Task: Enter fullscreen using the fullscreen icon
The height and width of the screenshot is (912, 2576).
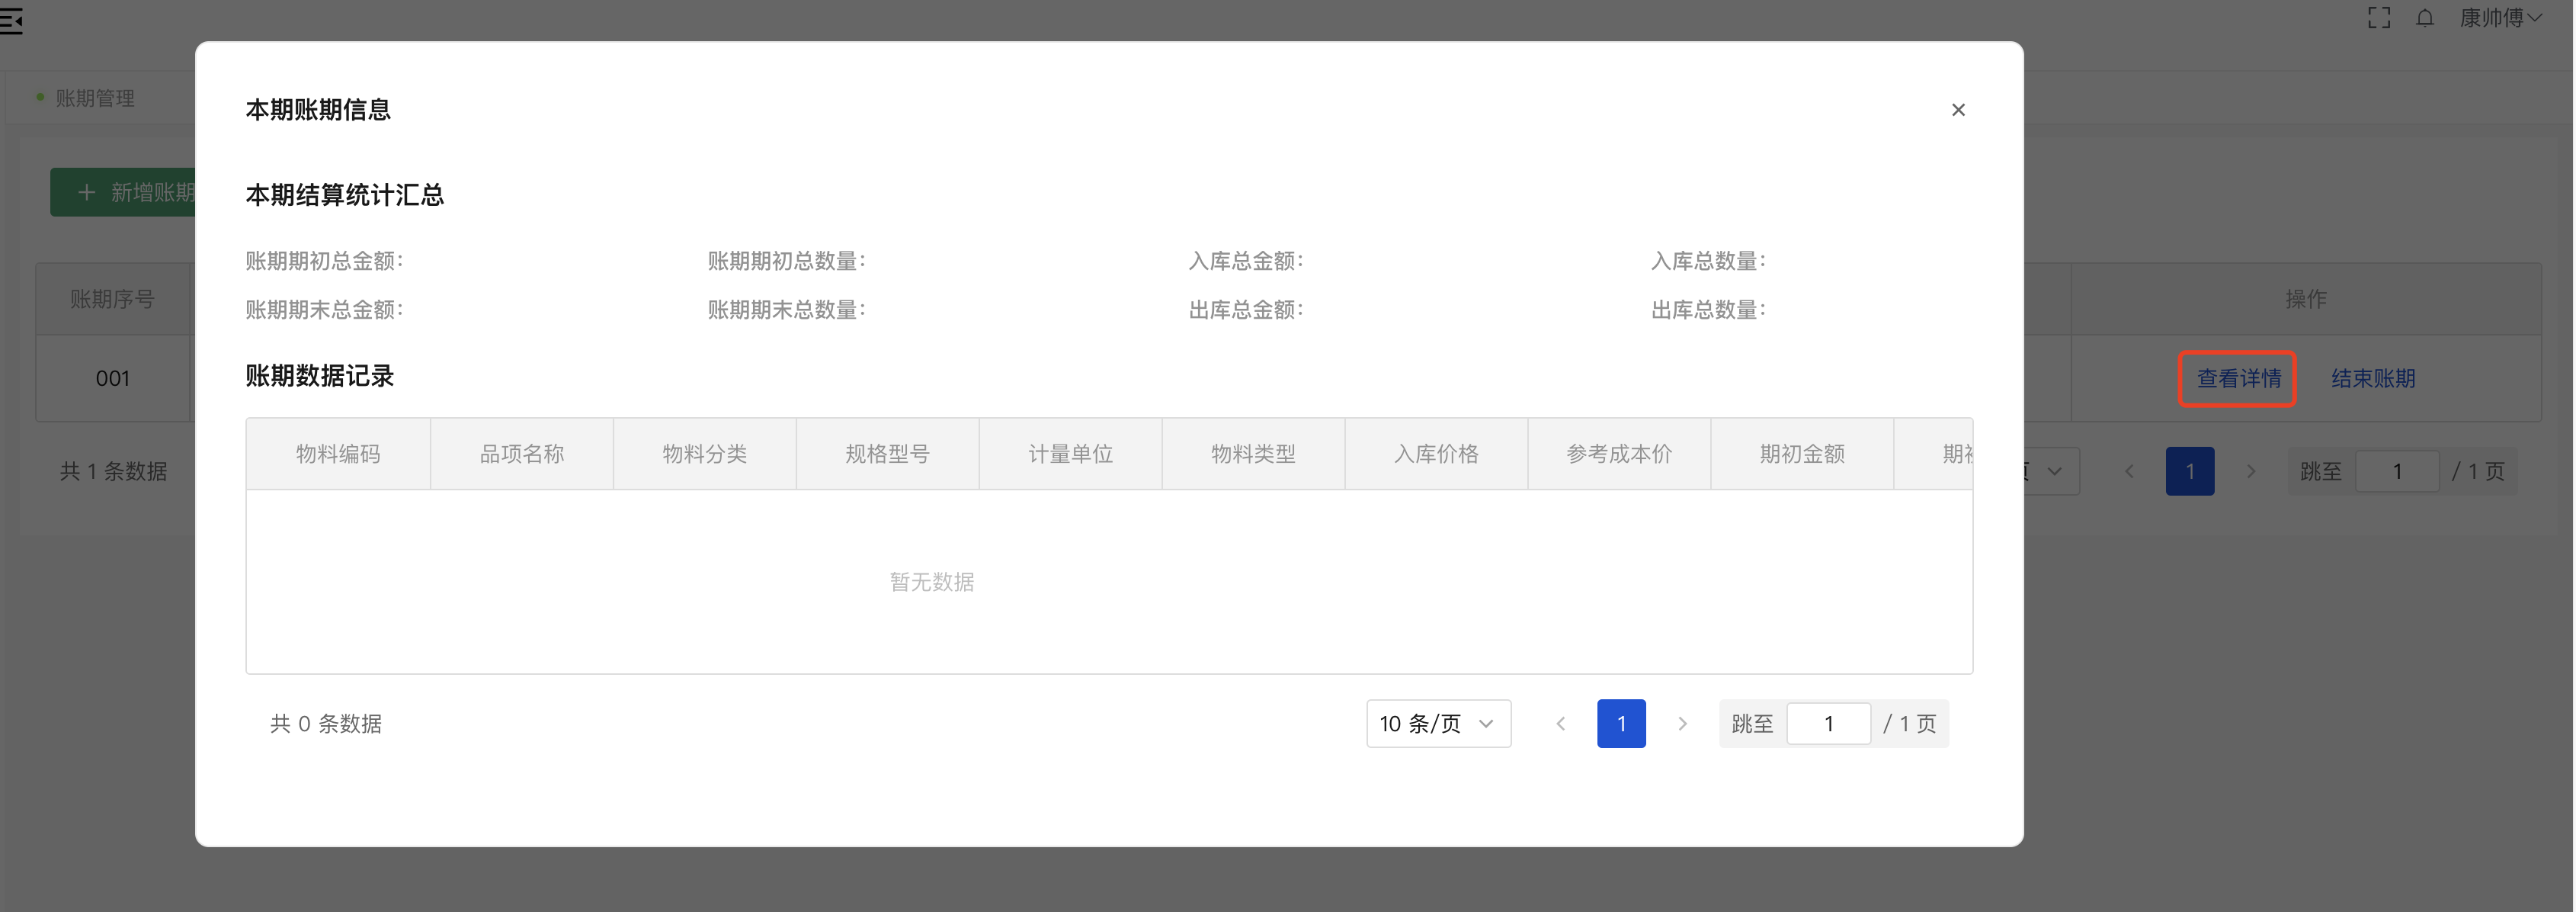Action: click(x=2380, y=17)
